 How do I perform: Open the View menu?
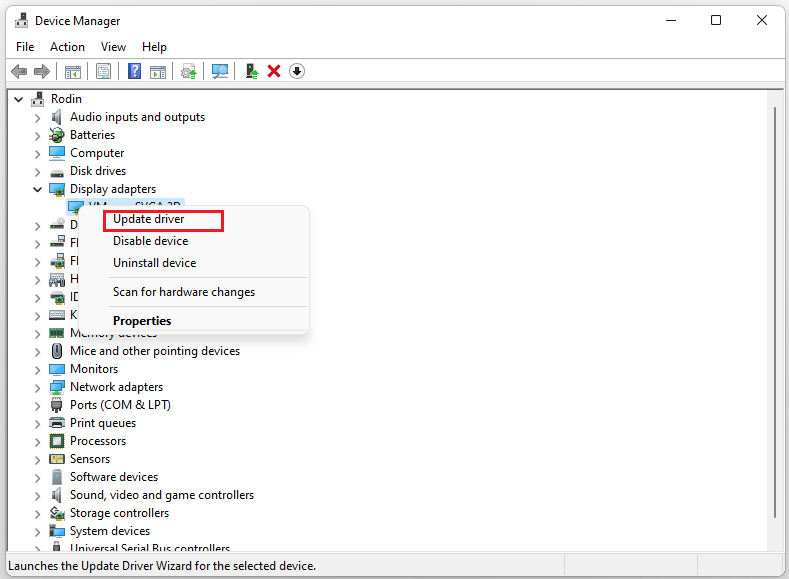tap(113, 47)
